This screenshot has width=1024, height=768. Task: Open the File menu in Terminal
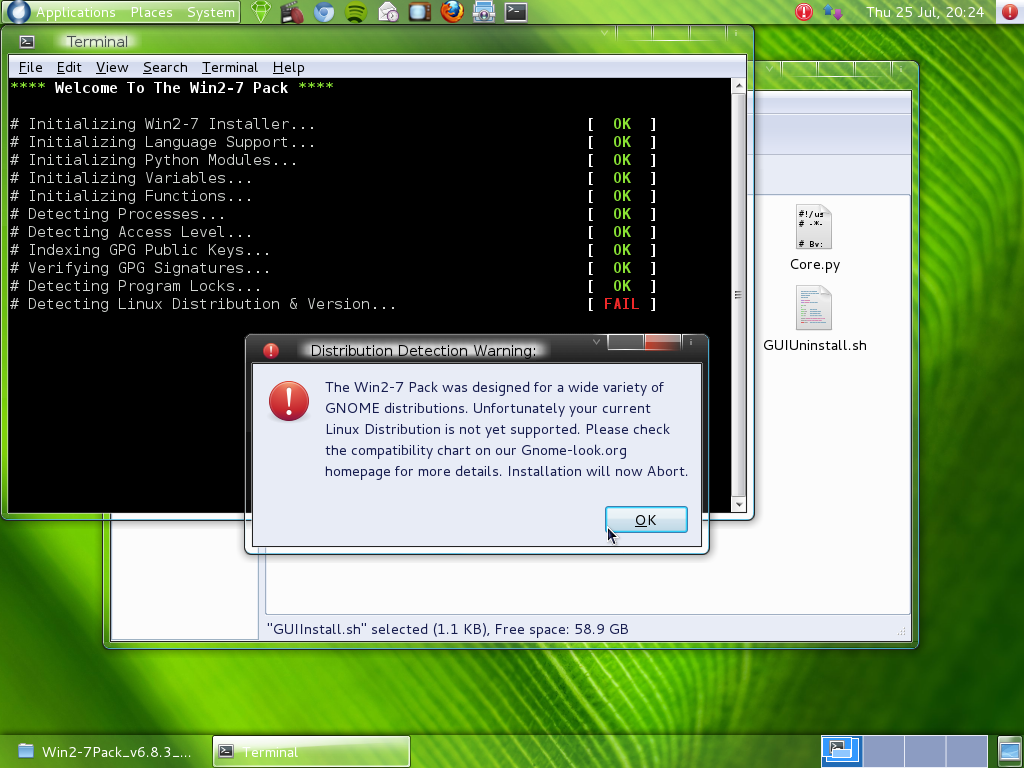click(31, 67)
